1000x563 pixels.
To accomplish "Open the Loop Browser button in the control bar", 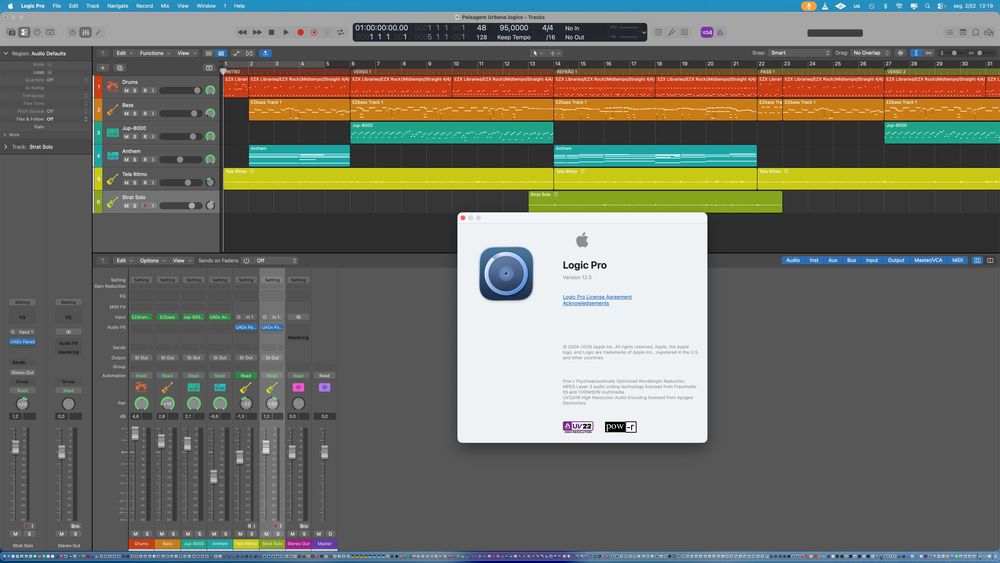I will point(976,33).
